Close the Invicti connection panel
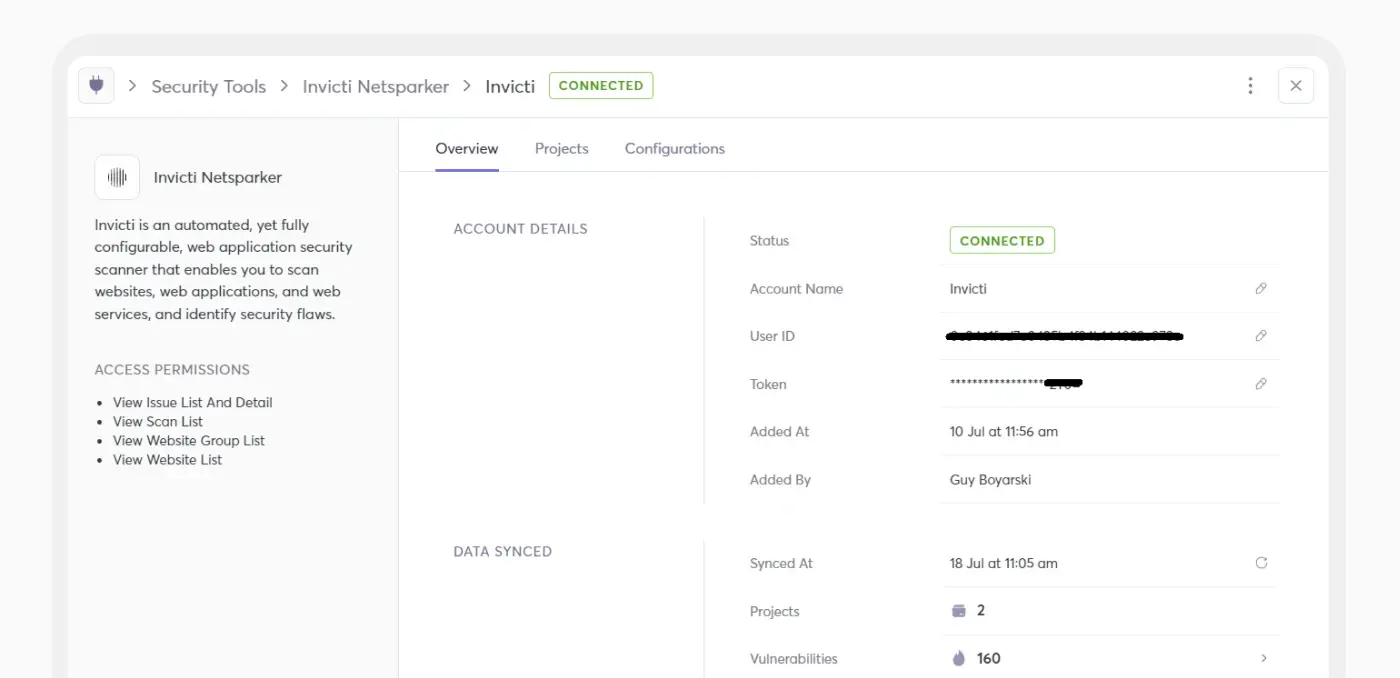 pyautogui.click(x=1295, y=86)
